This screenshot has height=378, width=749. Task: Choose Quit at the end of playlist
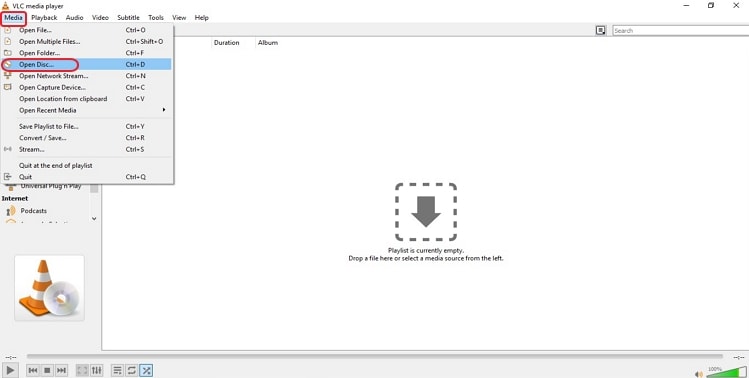tap(87, 166)
